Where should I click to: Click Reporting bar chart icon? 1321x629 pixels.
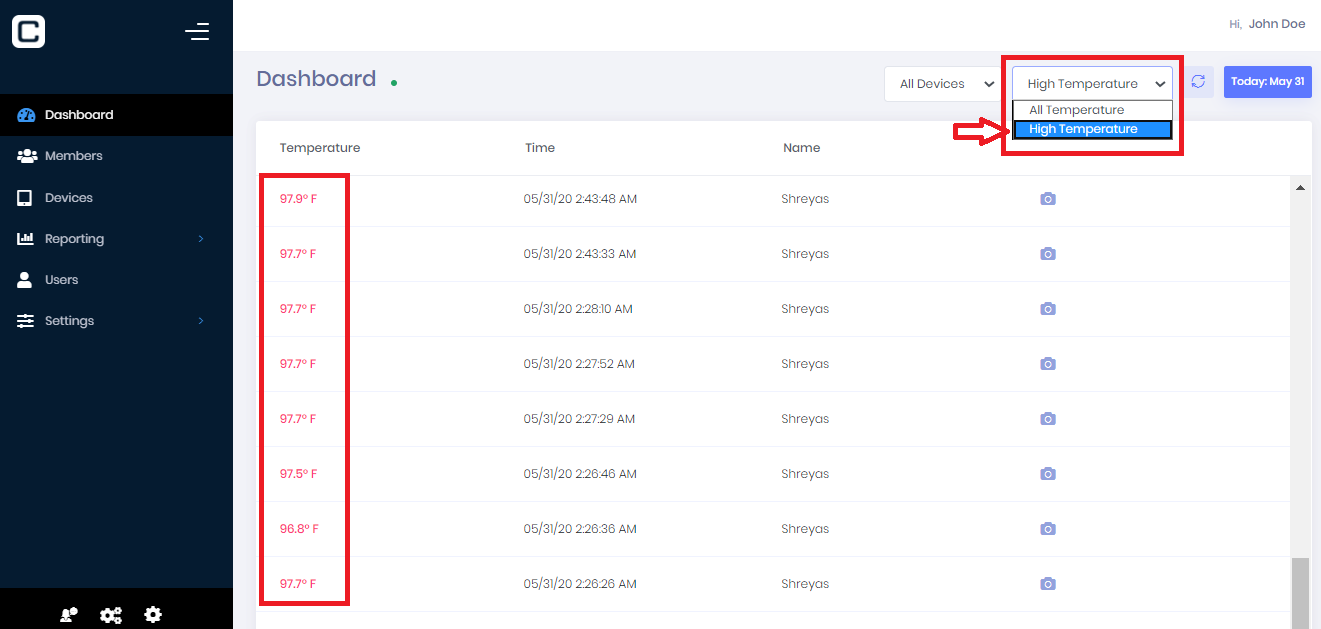pos(26,239)
